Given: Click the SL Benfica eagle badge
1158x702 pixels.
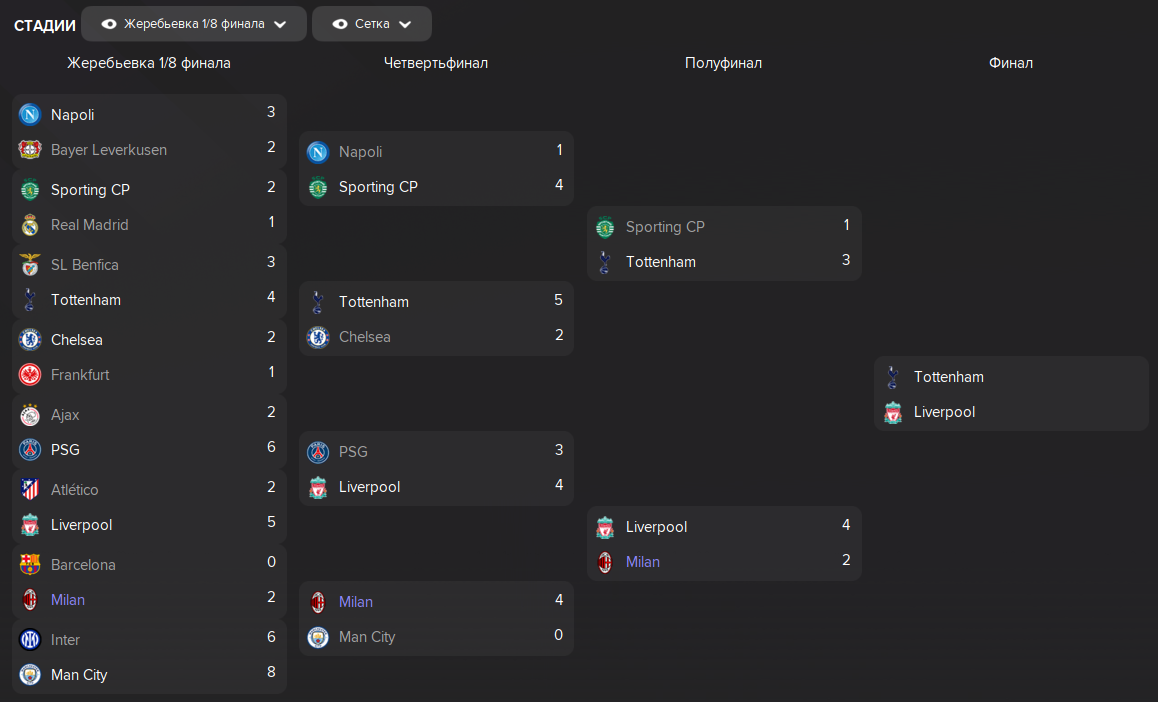Looking at the screenshot, I should tap(30, 264).
